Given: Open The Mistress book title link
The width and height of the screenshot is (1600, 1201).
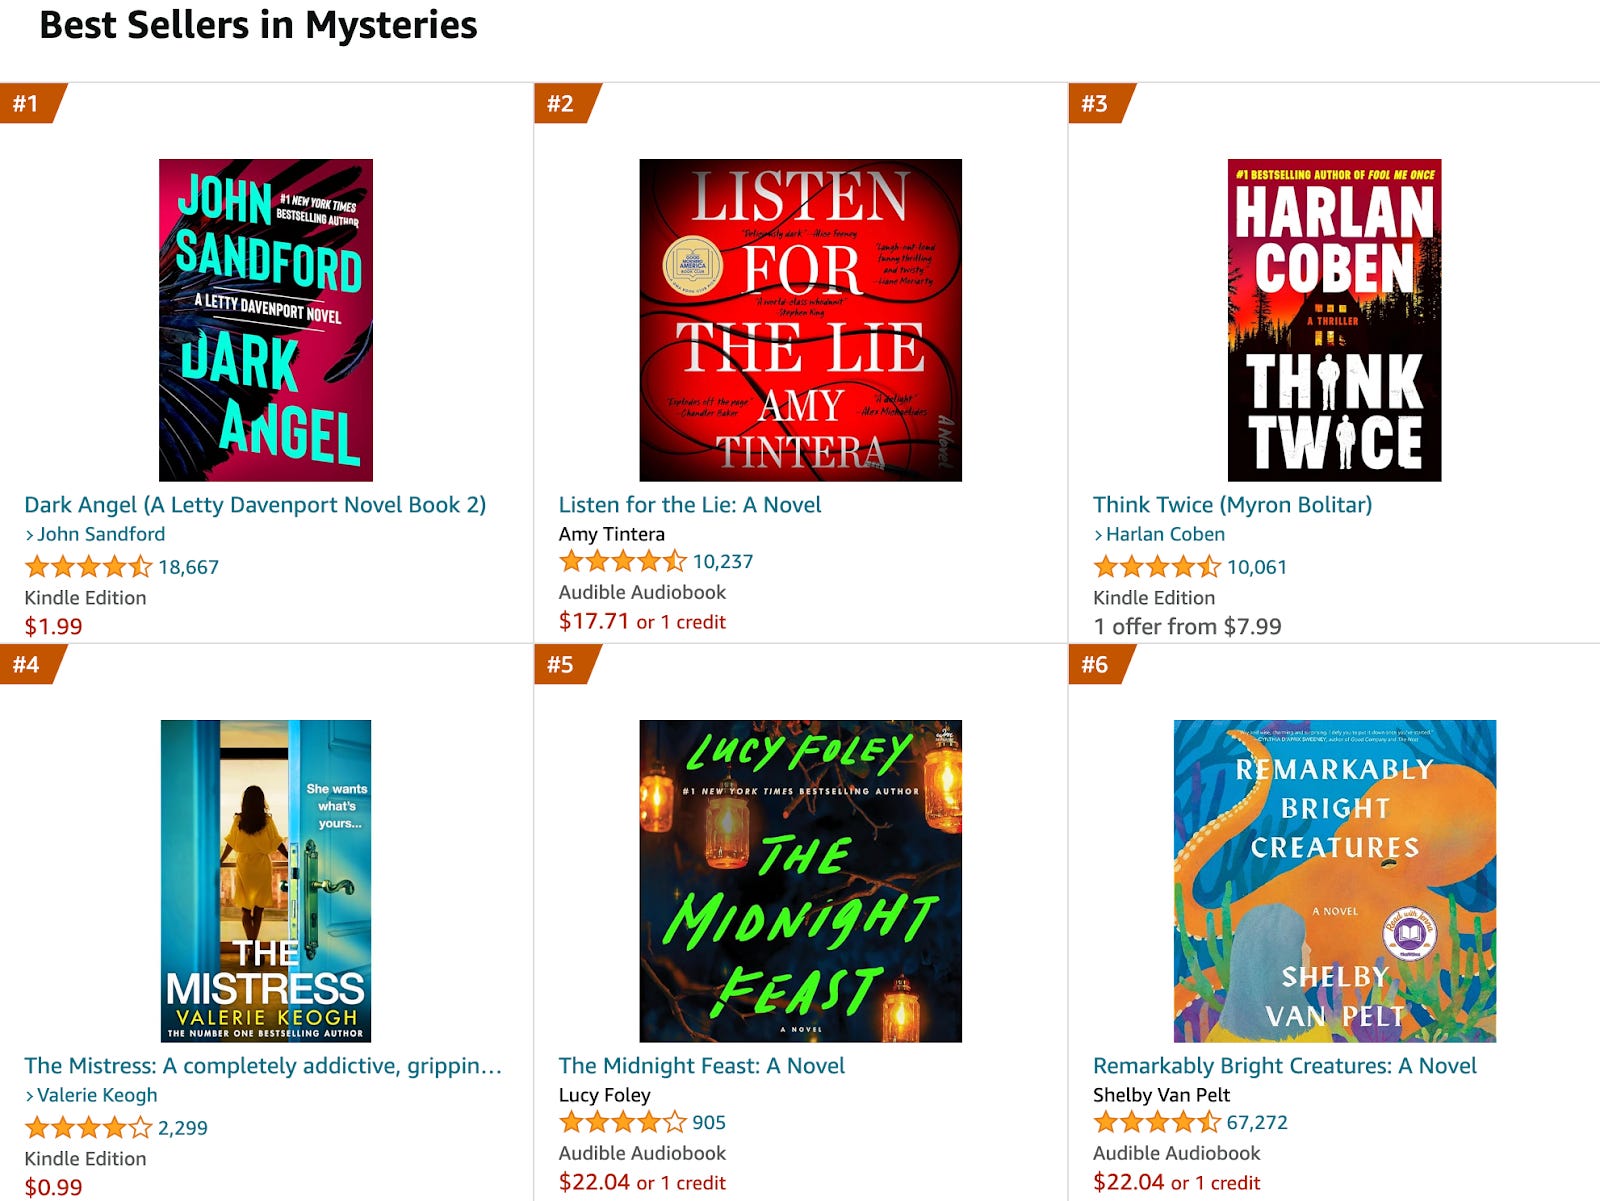Looking at the screenshot, I should pyautogui.click(x=263, y=1066).
